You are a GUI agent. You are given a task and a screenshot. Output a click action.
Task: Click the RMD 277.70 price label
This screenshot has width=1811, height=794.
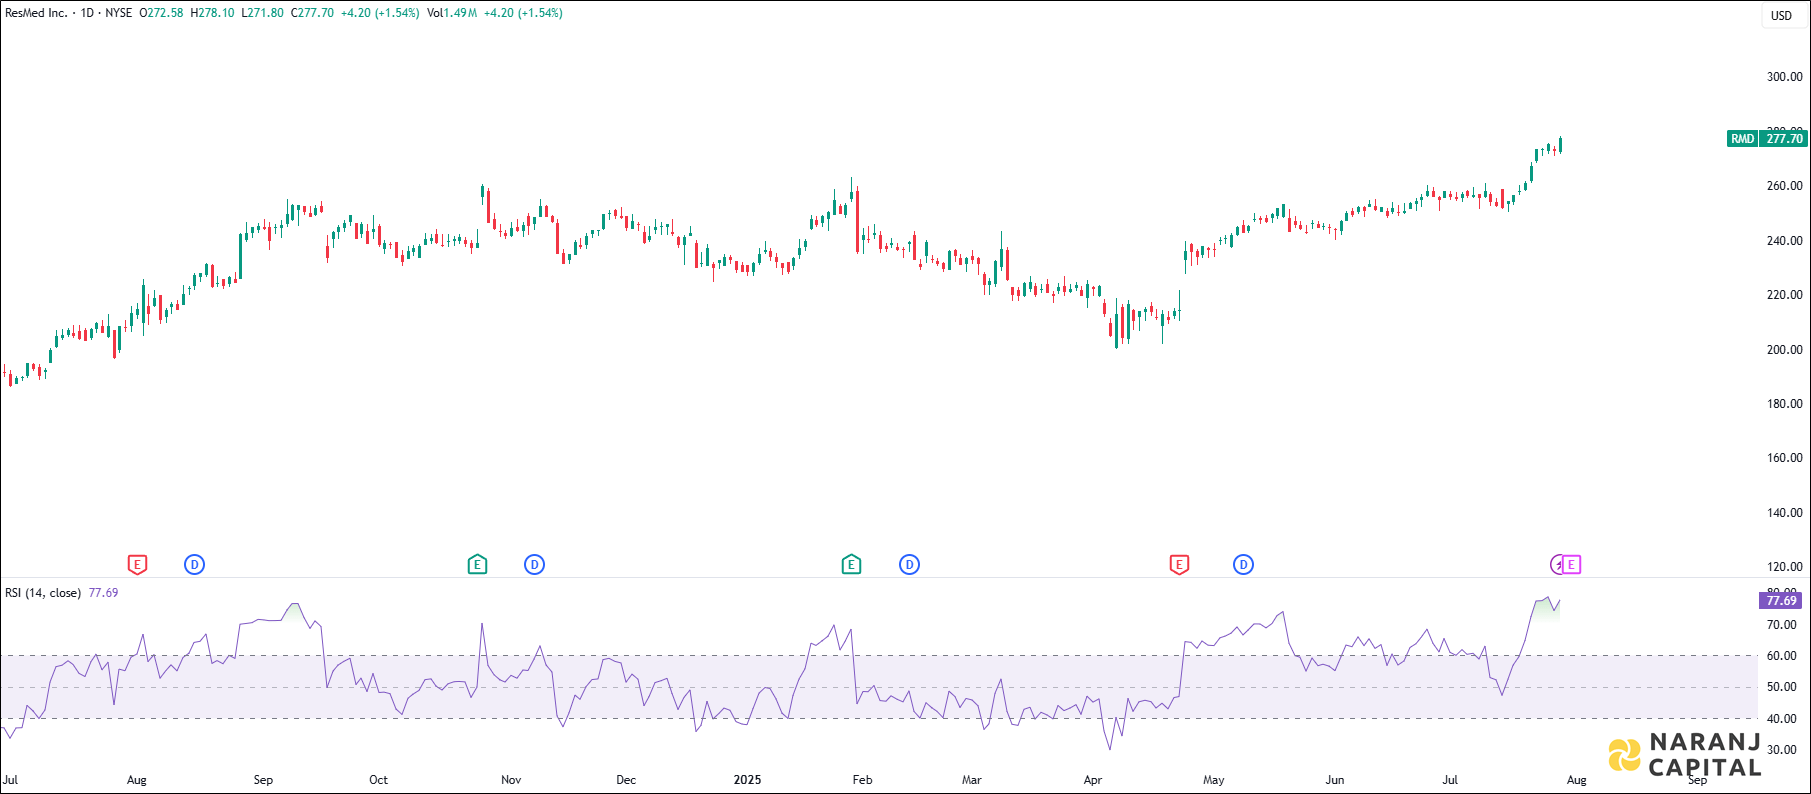(x=1767, y=139)
